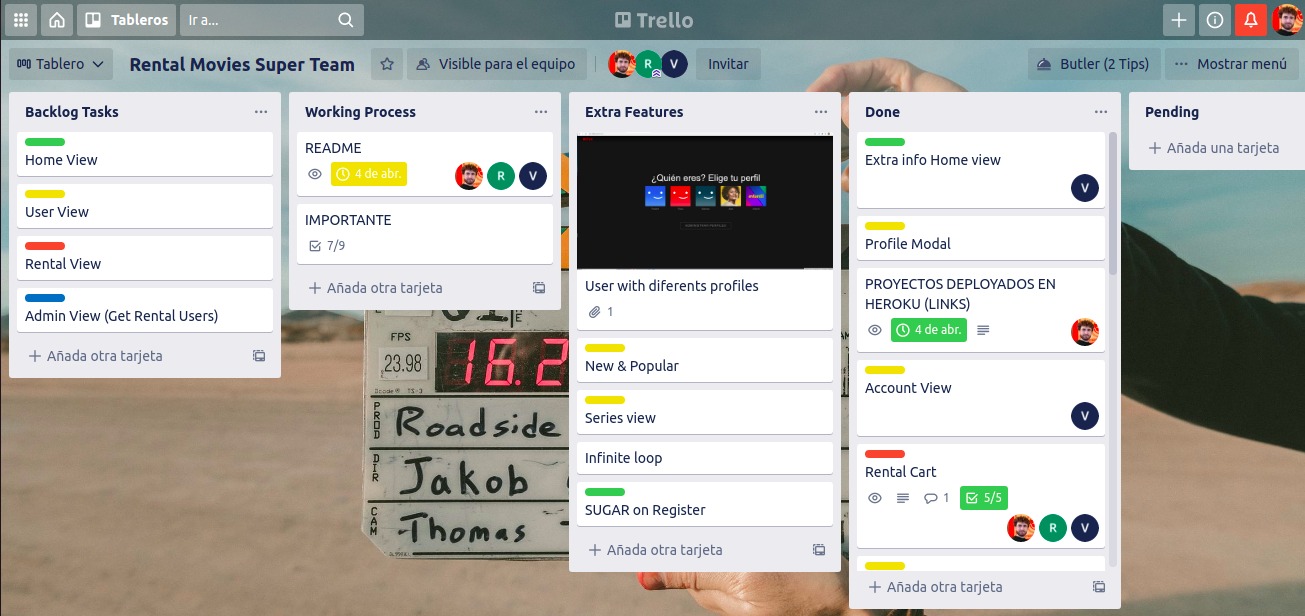Image resolution: width=1305 pixels, height=616 pixels.
Task: Toggle due date '4 de abr.' on README
Action: (369, 174)
